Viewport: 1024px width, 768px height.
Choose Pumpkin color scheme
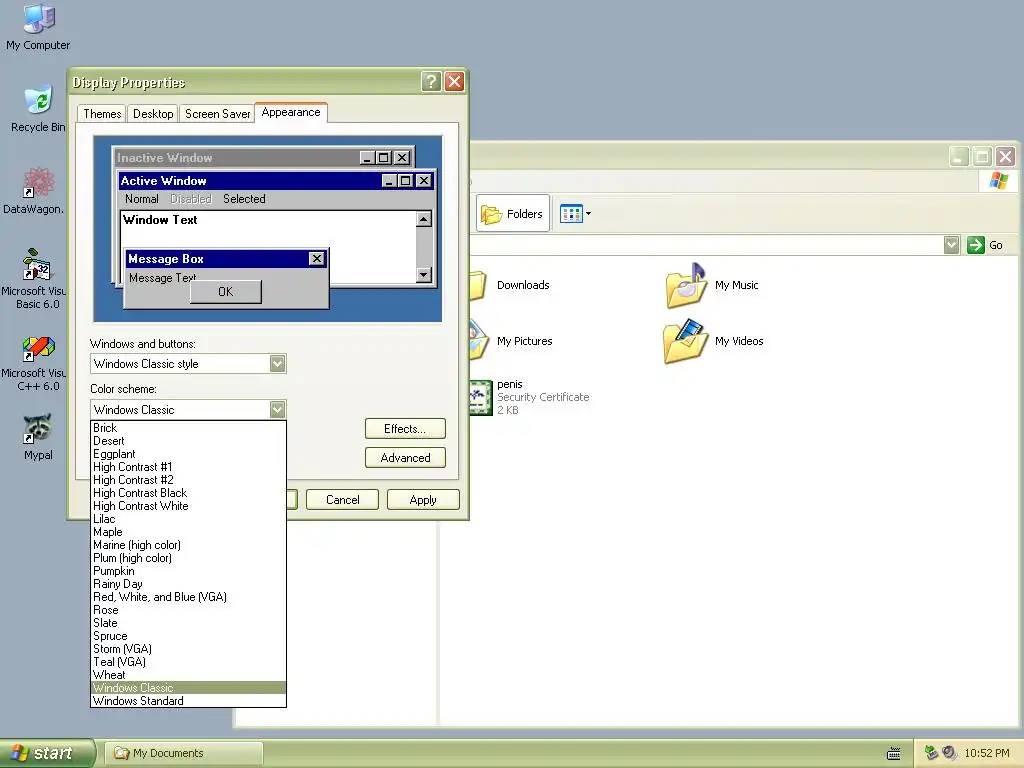(x=188, y=571)
